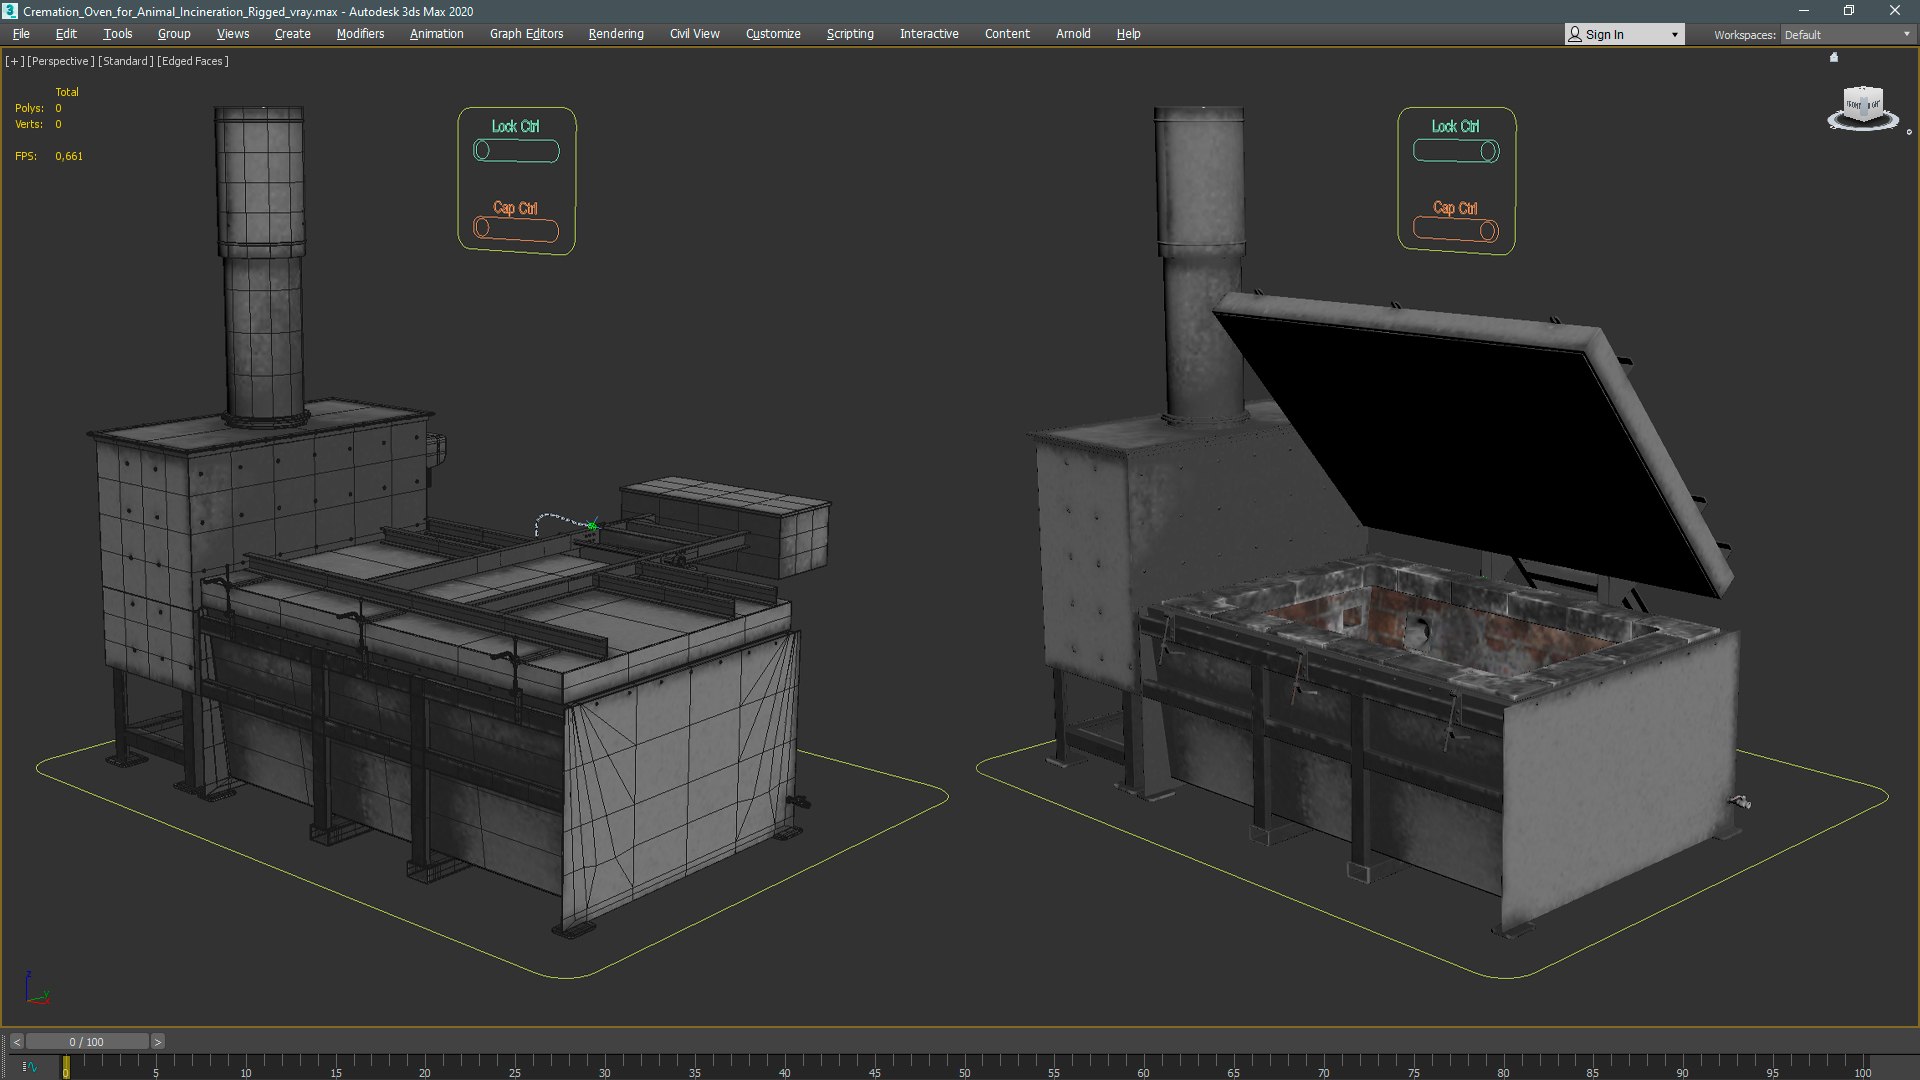Click the ViewCube home icon
This screenshot has height=1080, width=1920.
(x=1834, y=57)
